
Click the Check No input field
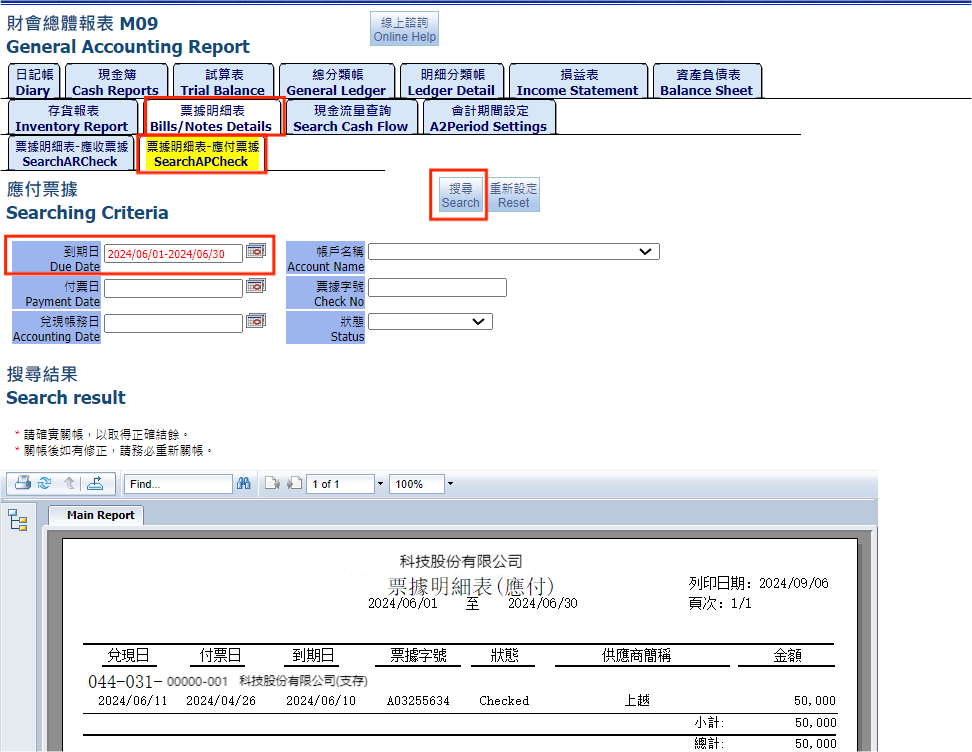pyautogui.click(x=437, y=288)
